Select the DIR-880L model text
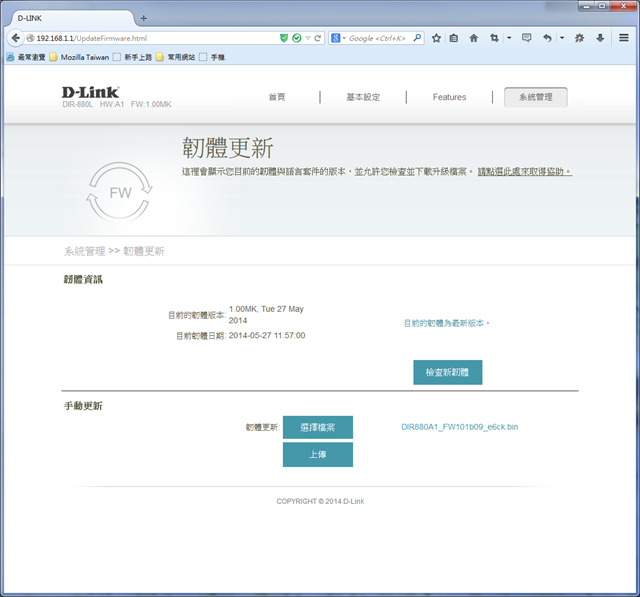The width and height of the screenshot is (640, 597). (78, 104)
